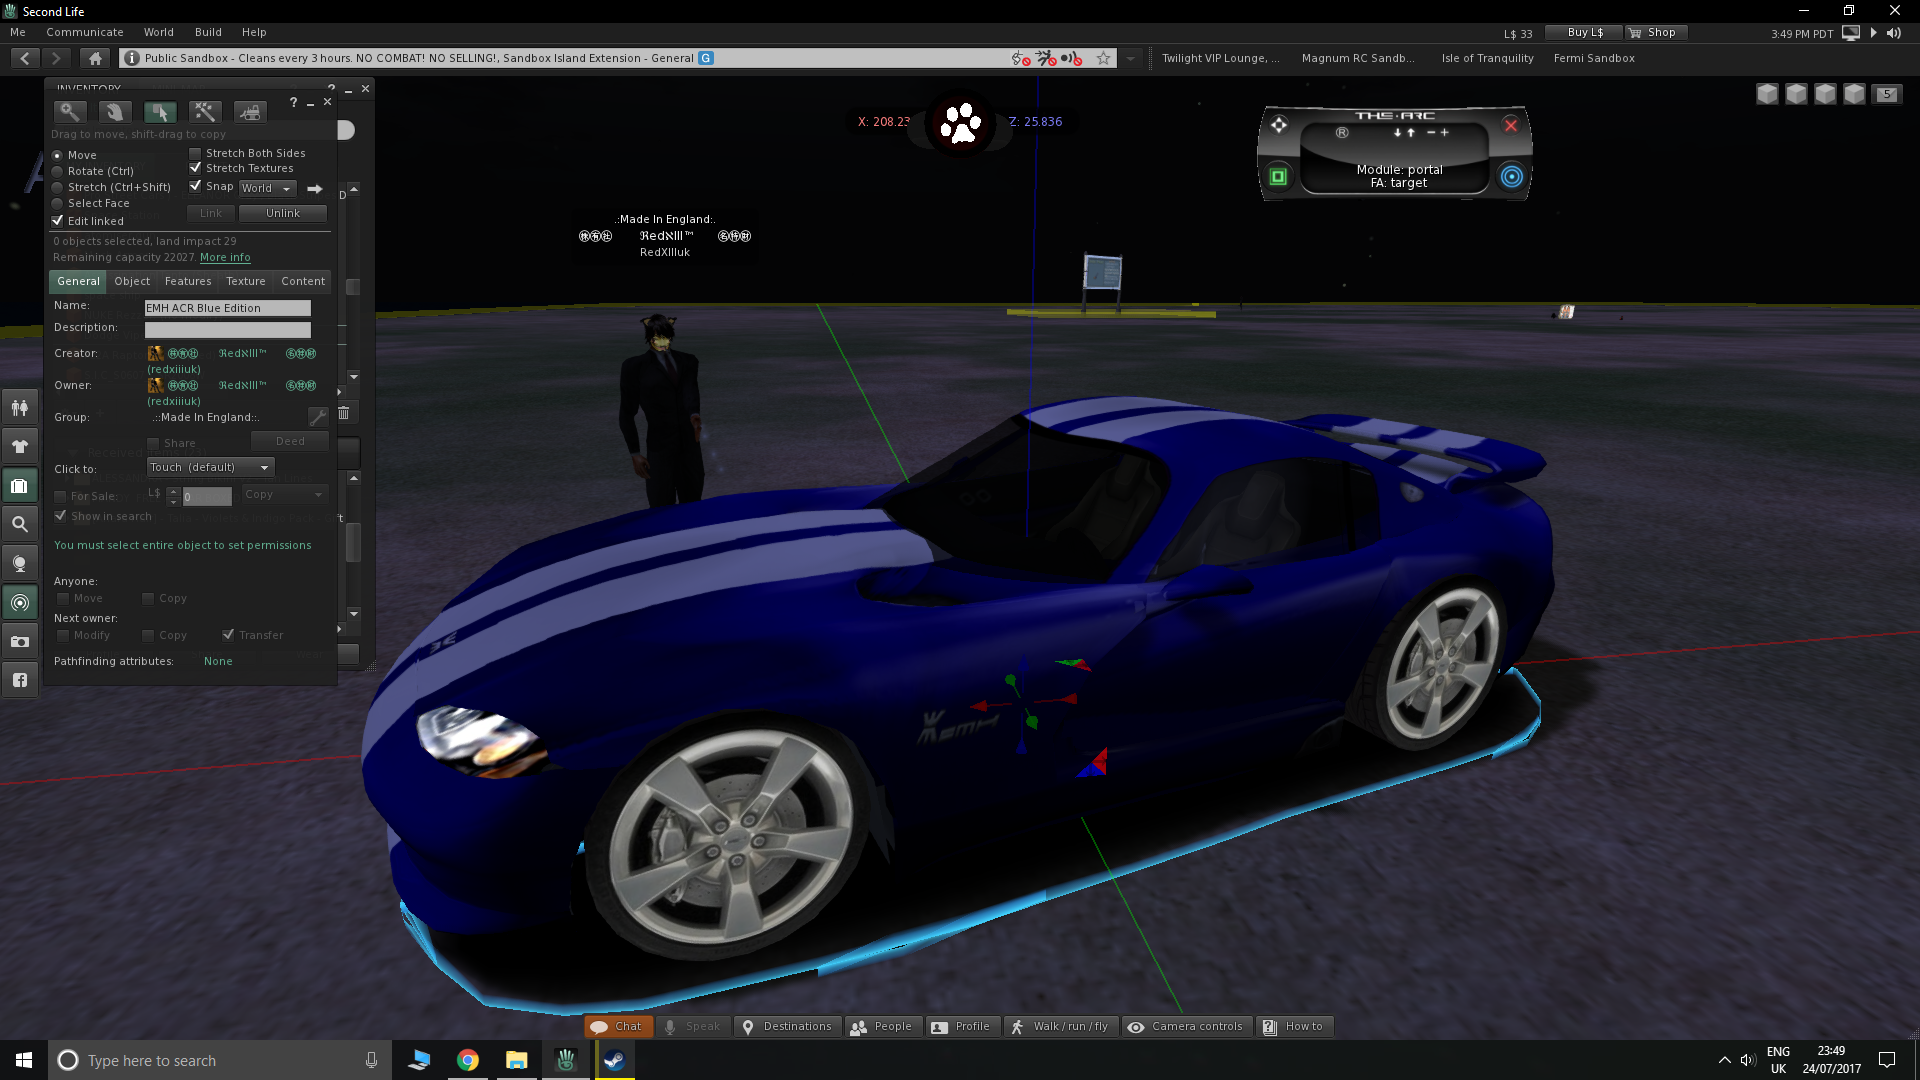Open the Search magnifier icon in the left sidebar

click(x=19, y=524)
